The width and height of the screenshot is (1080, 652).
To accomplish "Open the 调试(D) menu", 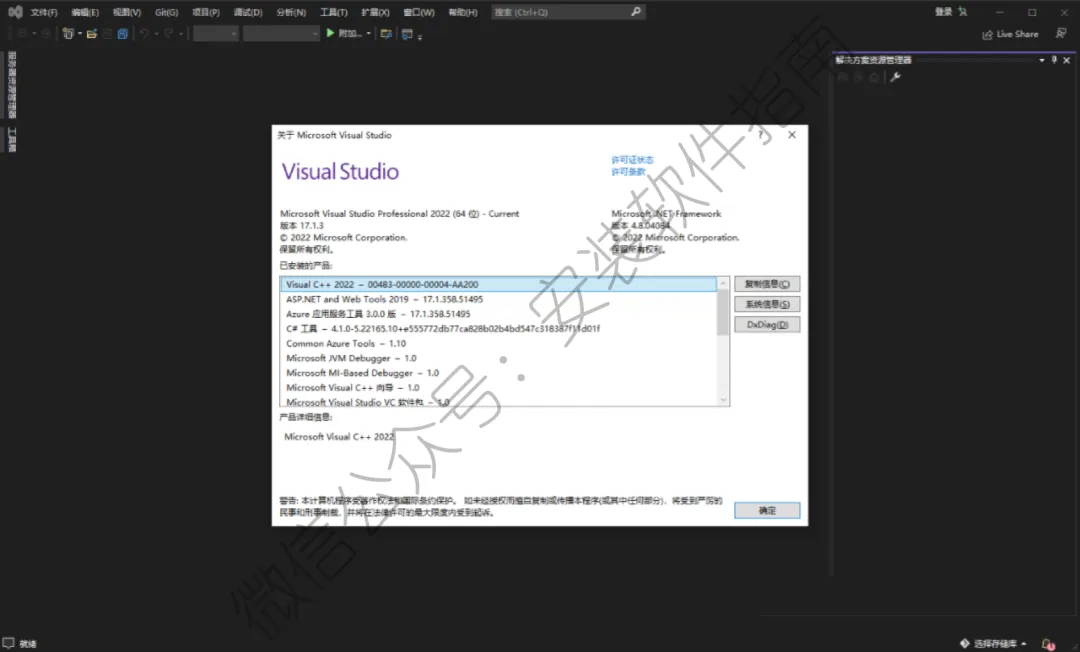I will pos(248,12).
